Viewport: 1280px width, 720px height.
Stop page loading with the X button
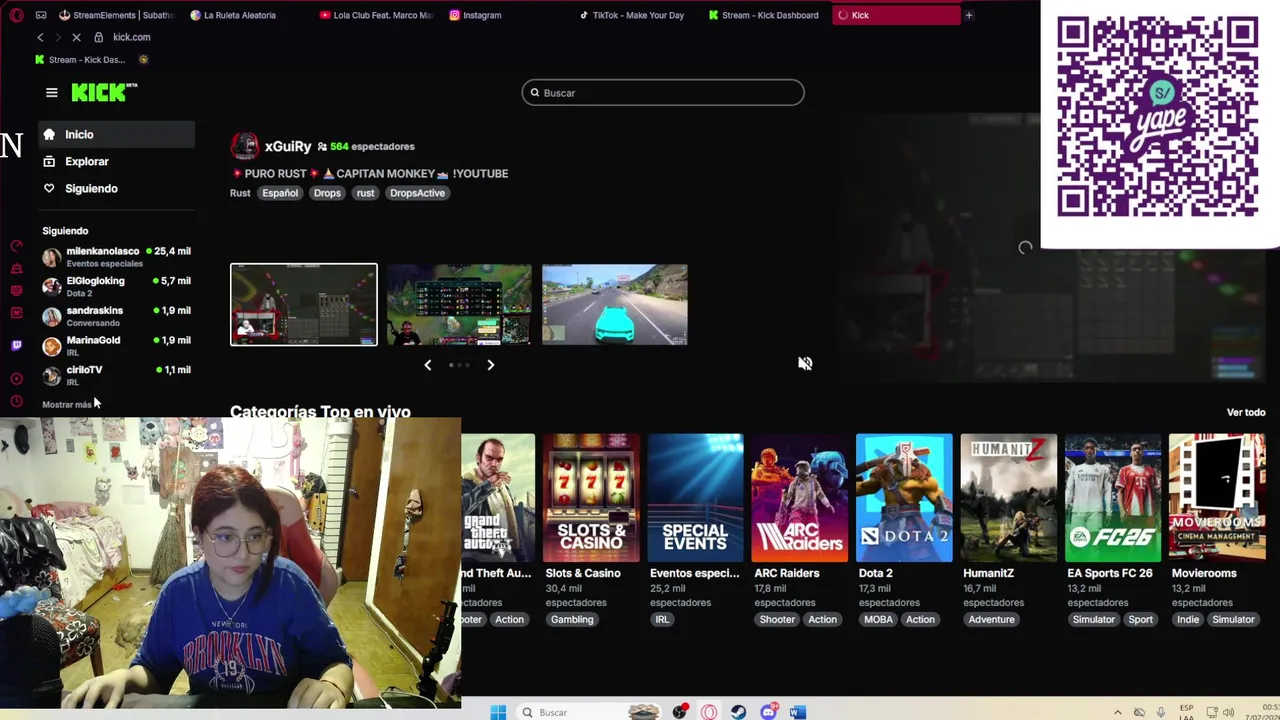tap(76, 37)
